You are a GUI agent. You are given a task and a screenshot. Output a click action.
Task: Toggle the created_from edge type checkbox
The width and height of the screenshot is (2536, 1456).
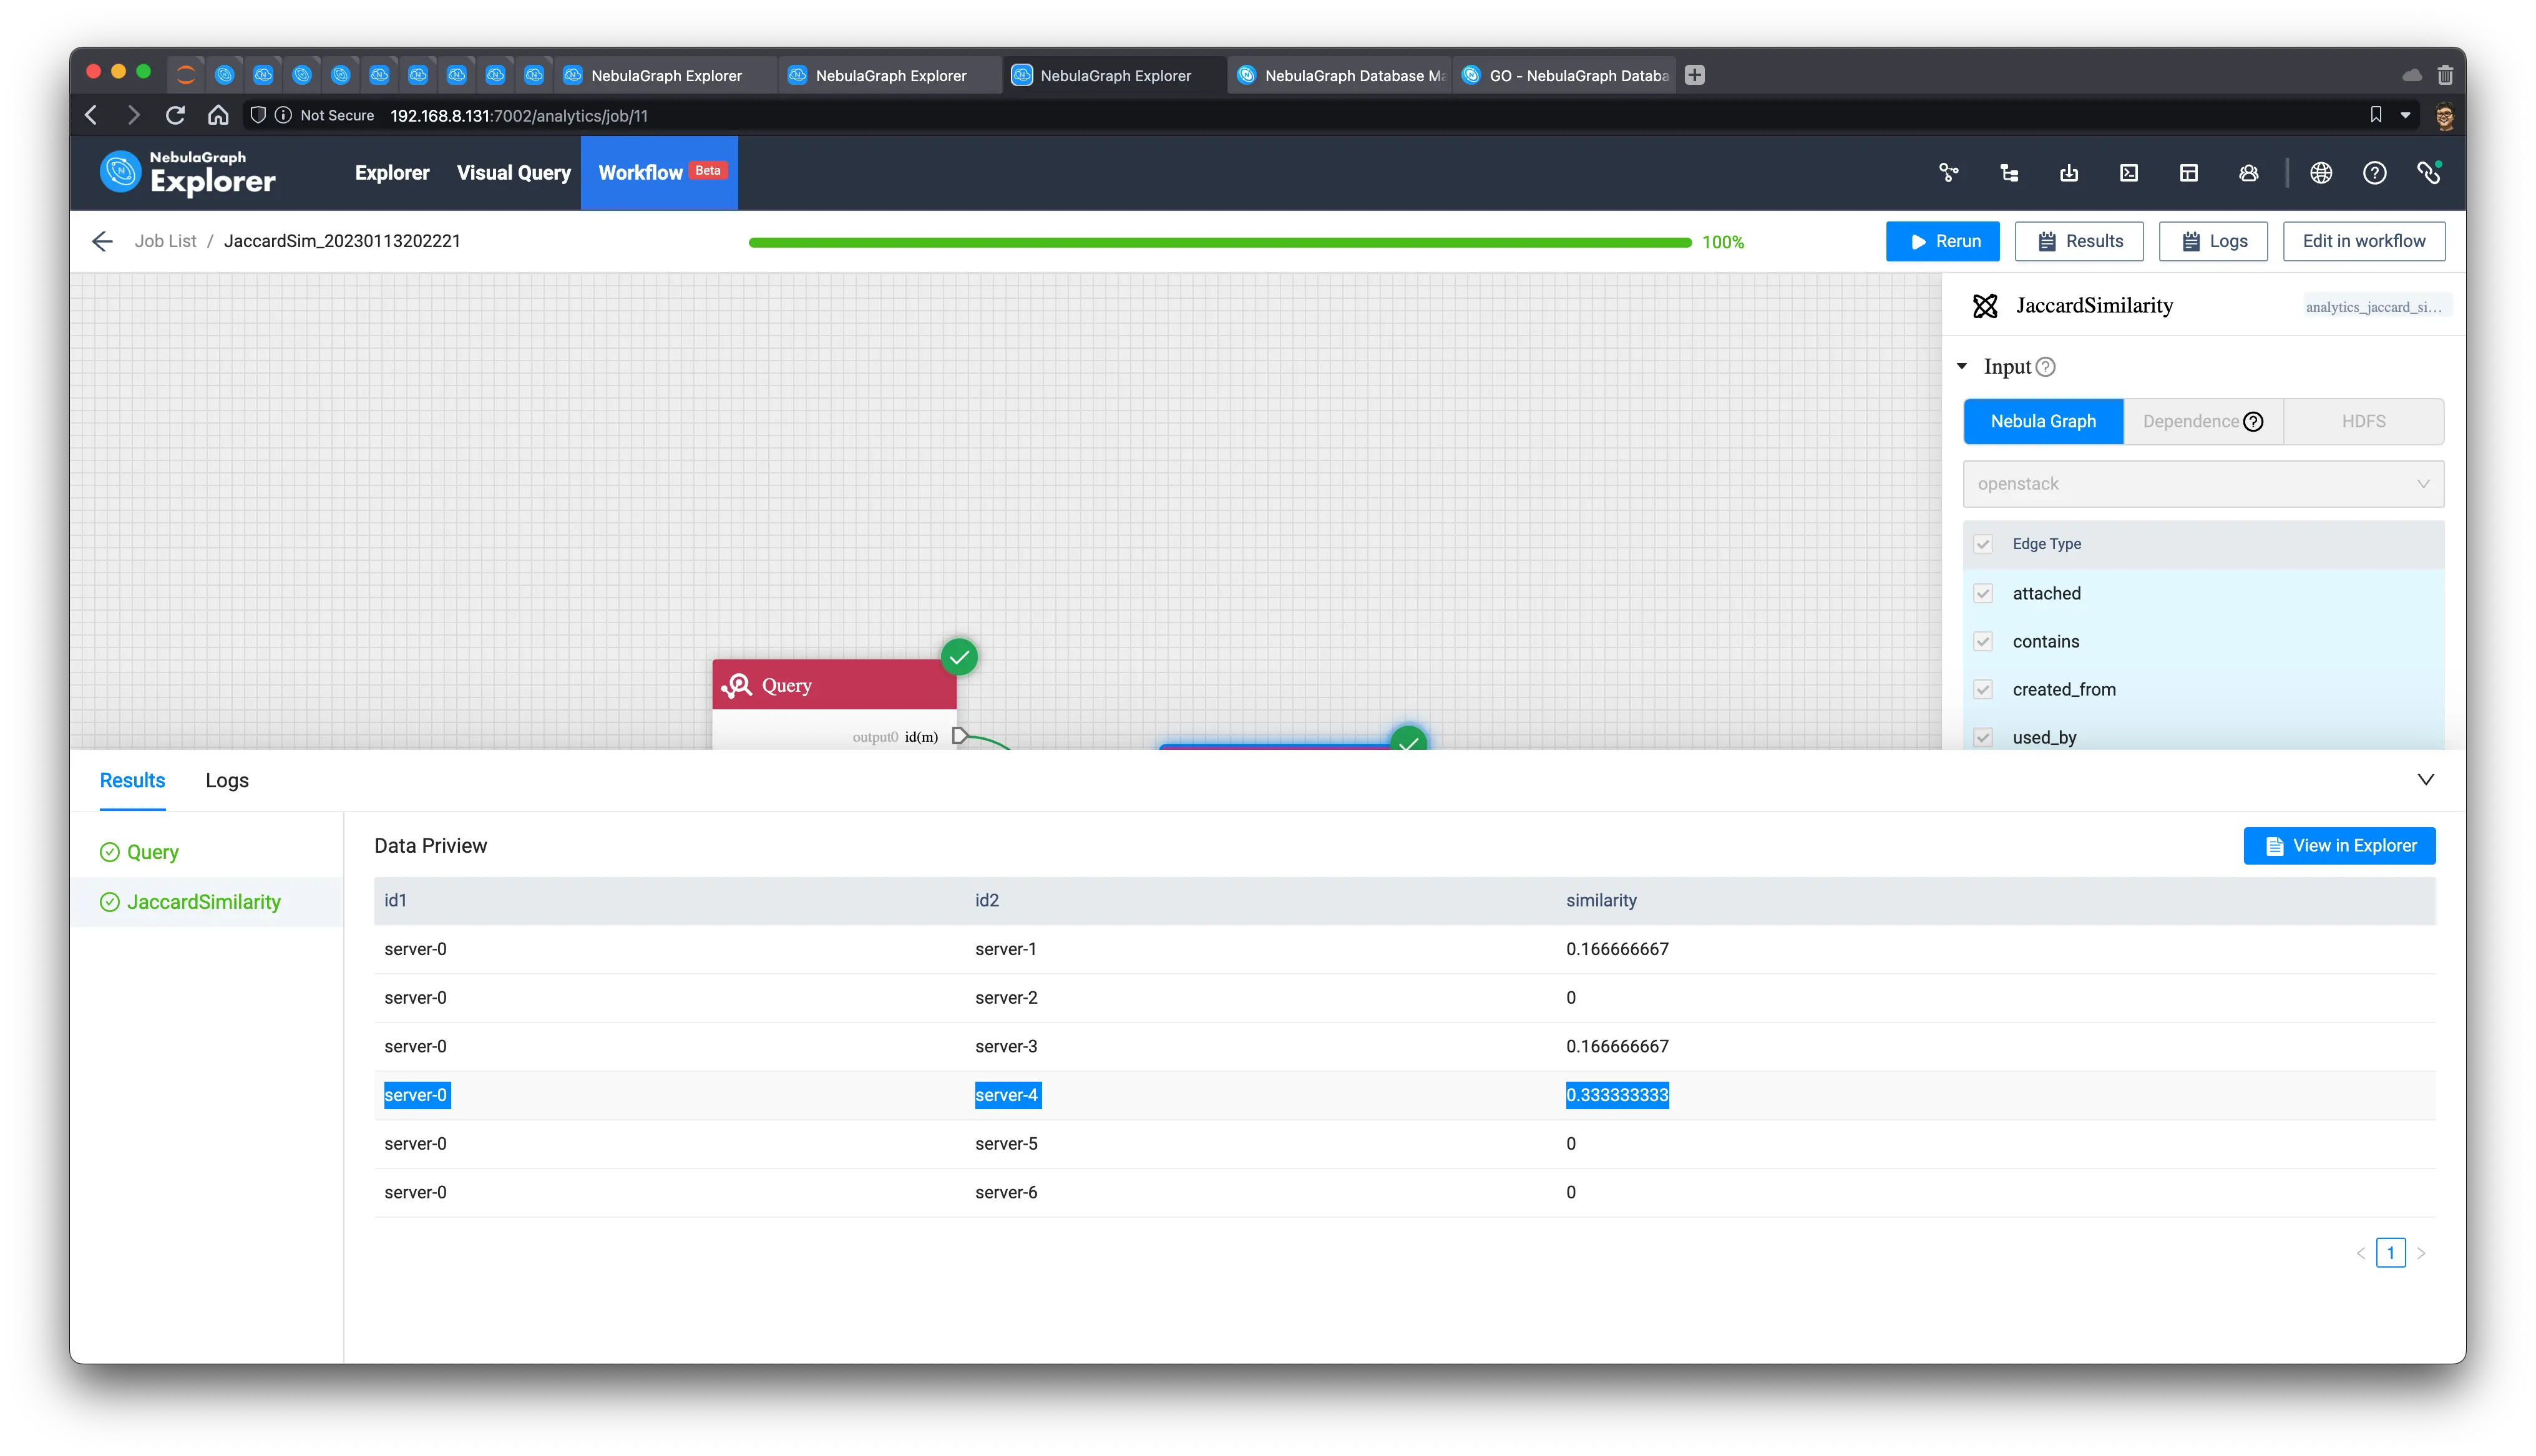click(1983, 689)
